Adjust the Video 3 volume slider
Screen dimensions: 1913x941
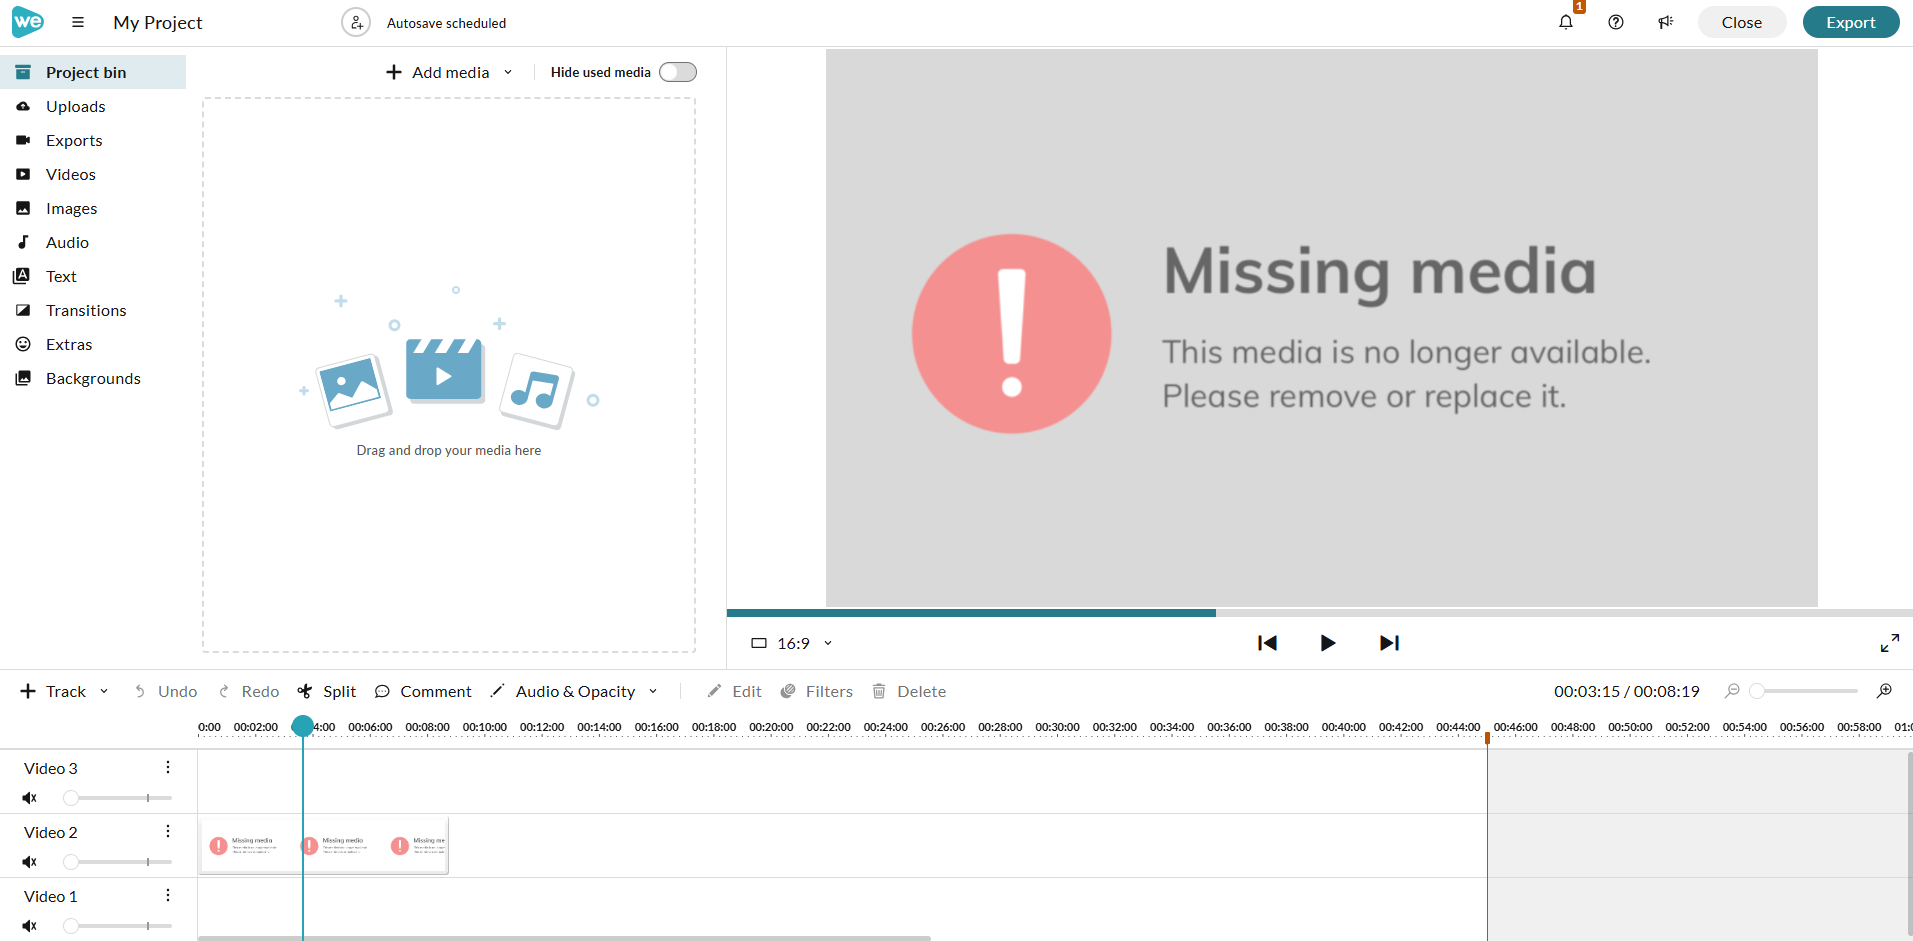(117, 798)
